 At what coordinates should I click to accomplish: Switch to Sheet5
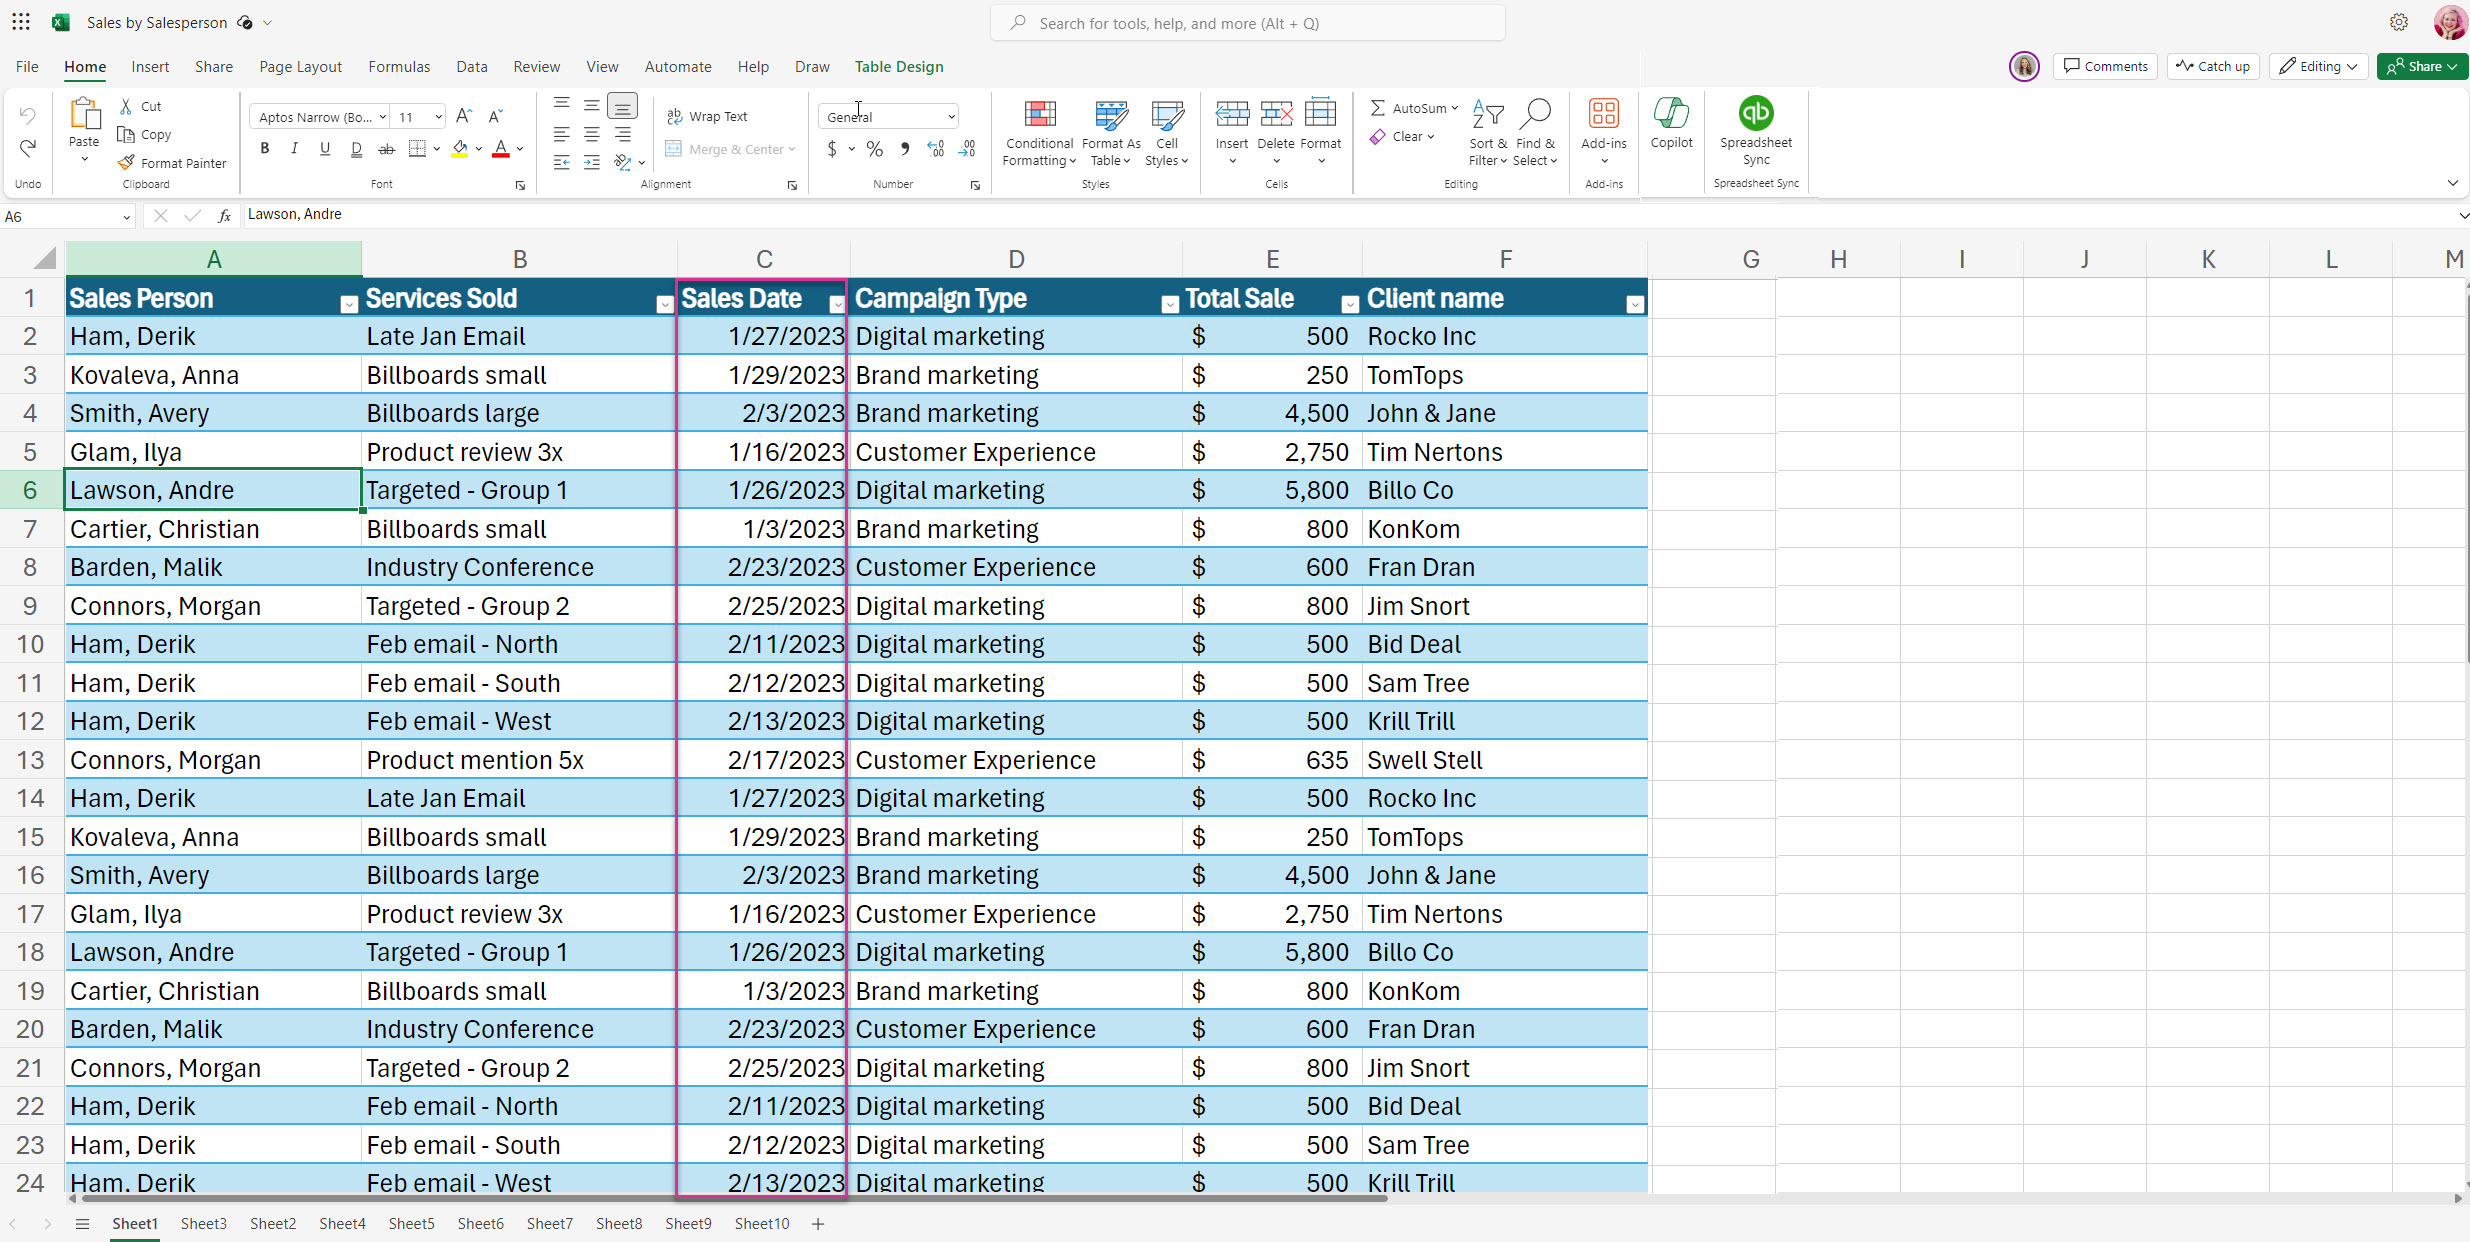[x=412, y=1223]
